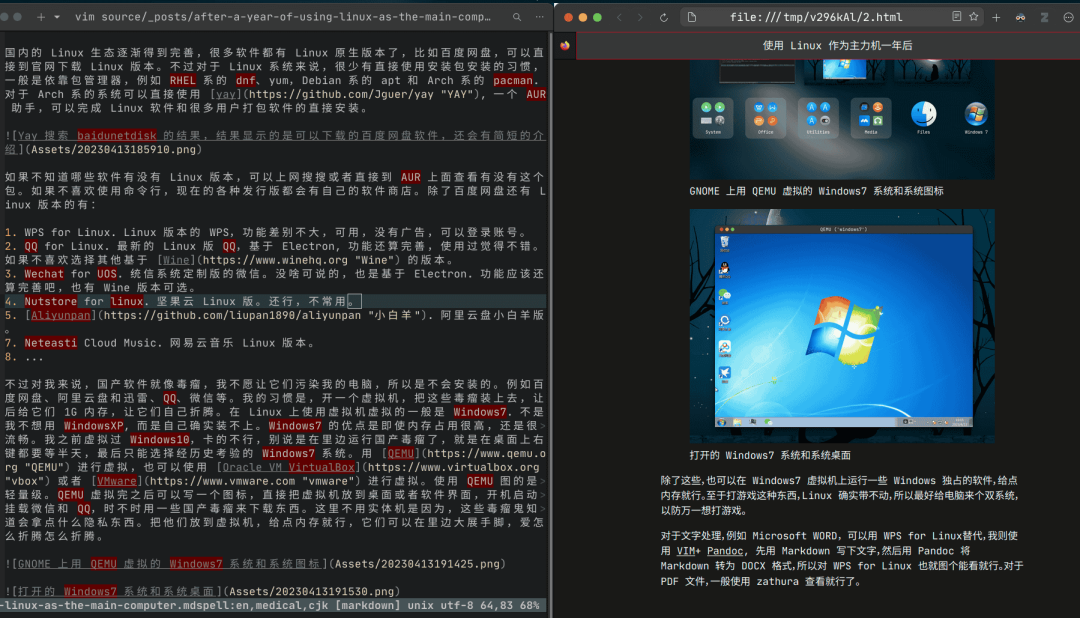Viewport: 1080px width, 618px height.
Task: Click the Wine link text in vim
Action: [176, 260]
